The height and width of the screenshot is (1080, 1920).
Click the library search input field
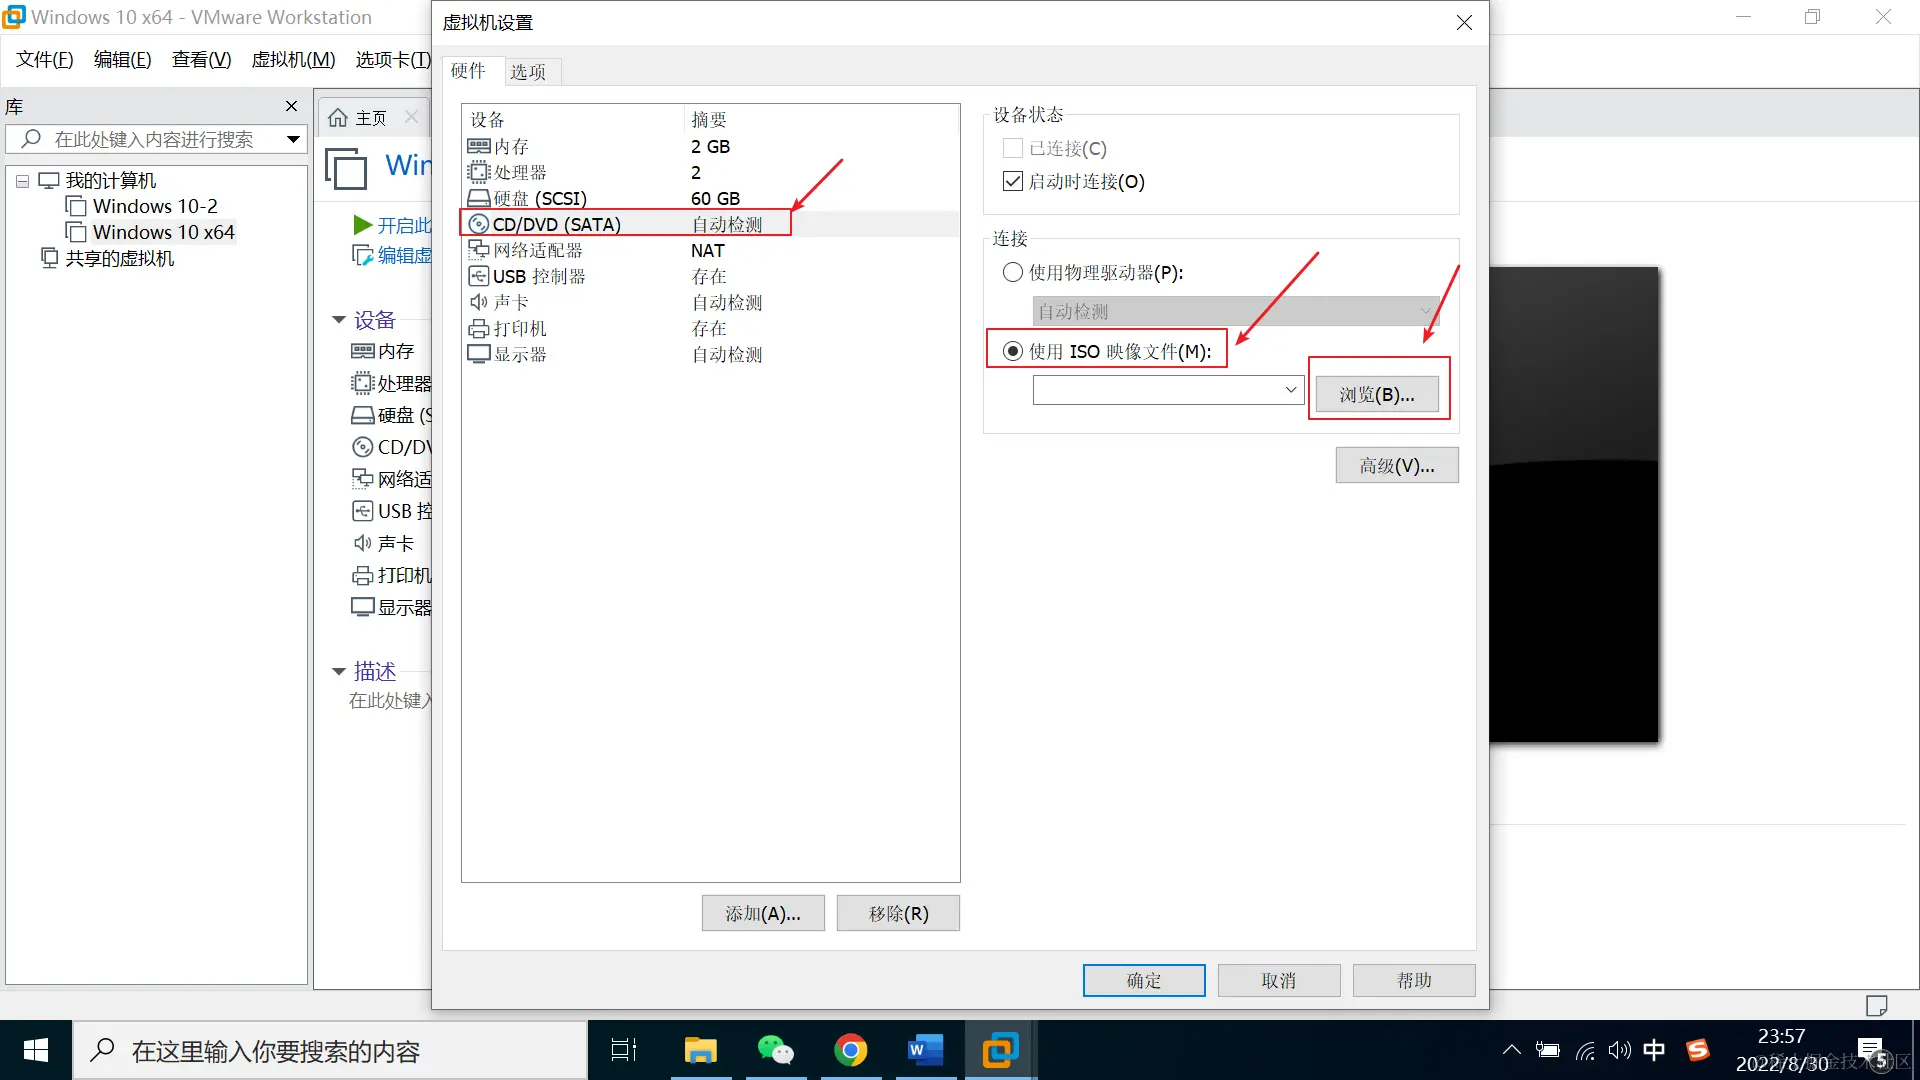pyautogui.click(x=154, y=139)
